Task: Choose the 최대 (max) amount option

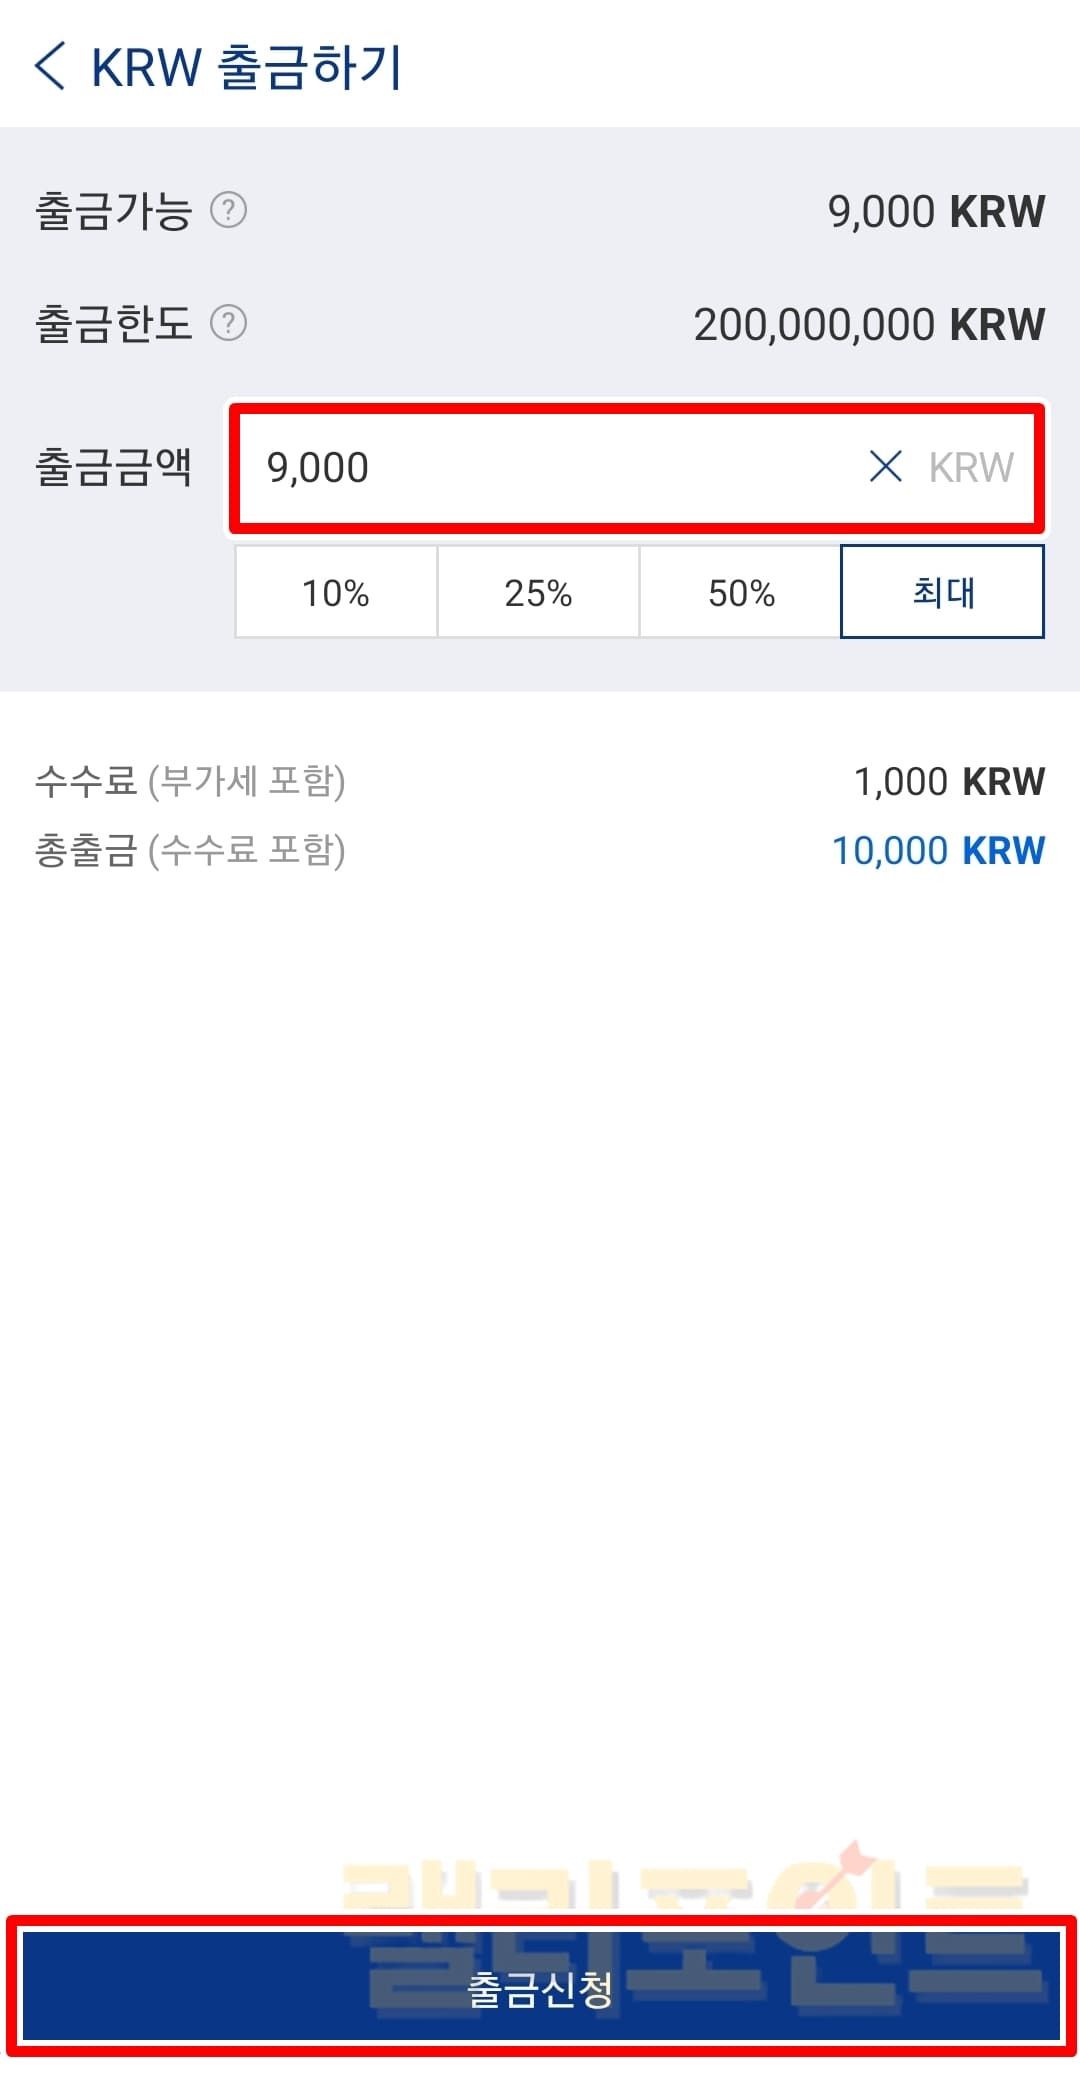Action: click(943, 592)
